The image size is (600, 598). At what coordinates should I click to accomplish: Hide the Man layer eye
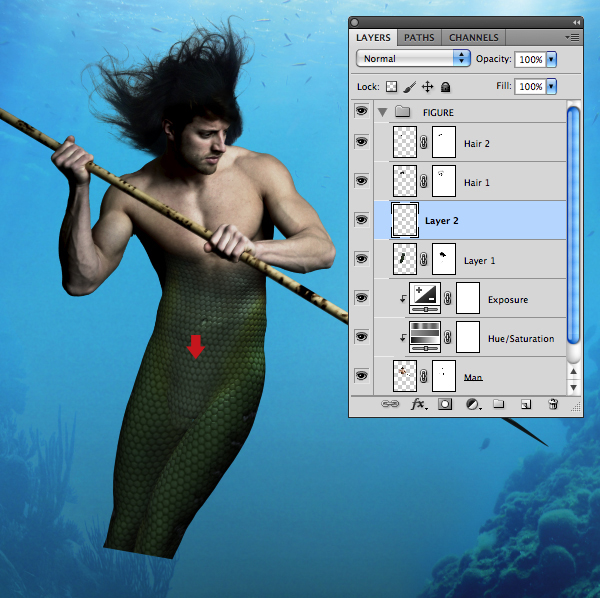[x=361, y=376]
